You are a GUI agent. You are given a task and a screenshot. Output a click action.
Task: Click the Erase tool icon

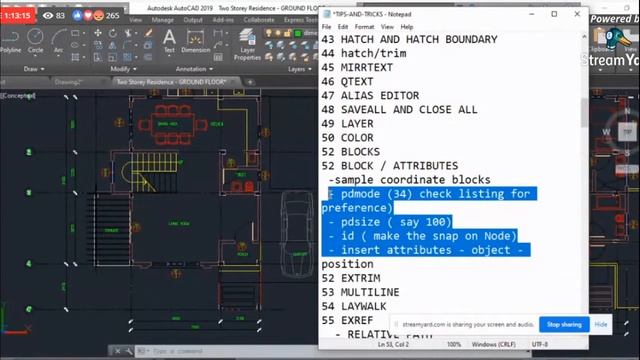(x=148, y=33)
